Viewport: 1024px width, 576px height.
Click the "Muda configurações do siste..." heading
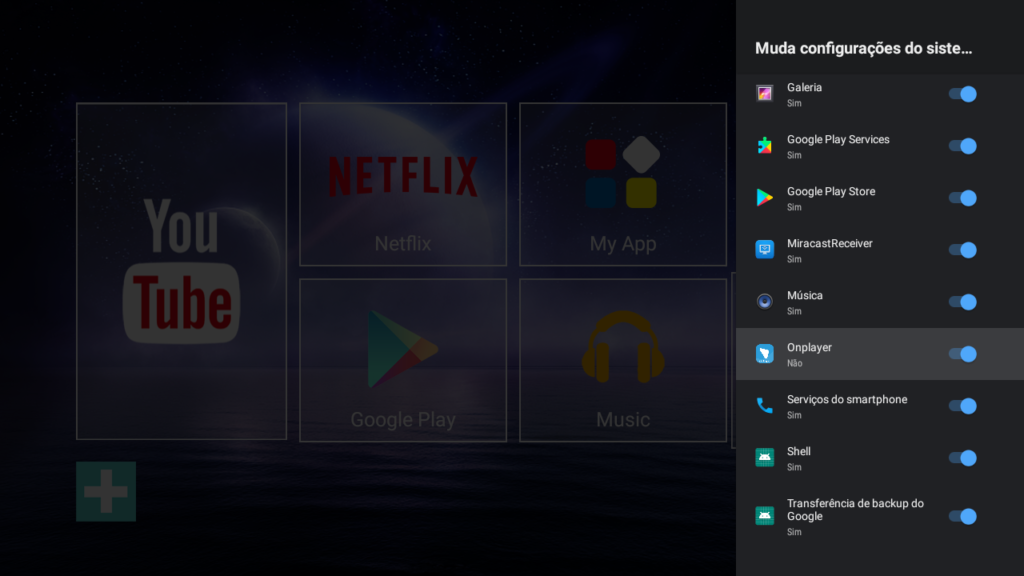pyautogui.click(x=863, y=48)
